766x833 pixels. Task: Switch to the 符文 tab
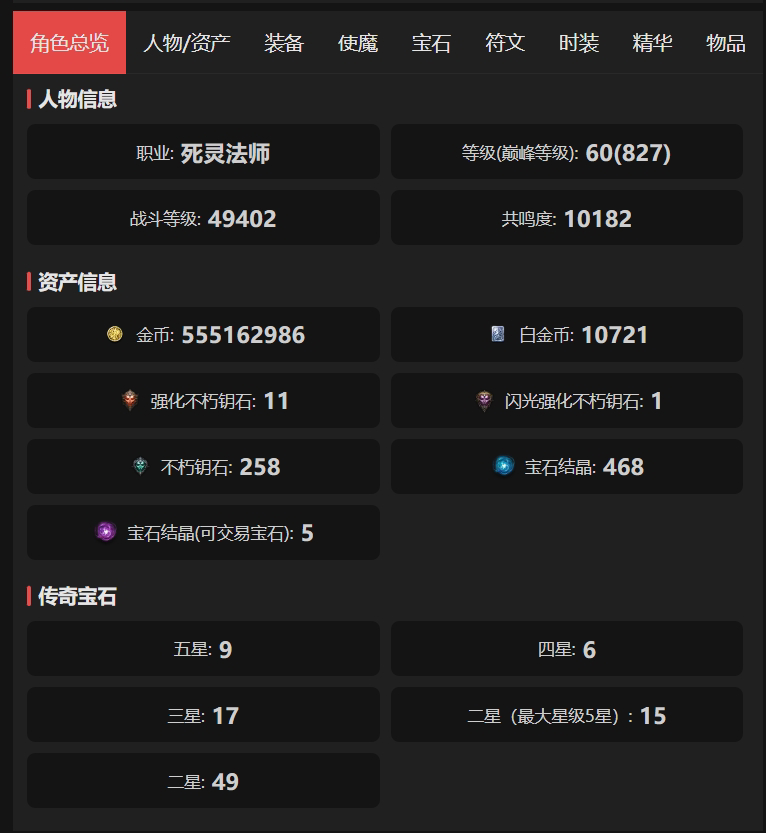point(505,42)
